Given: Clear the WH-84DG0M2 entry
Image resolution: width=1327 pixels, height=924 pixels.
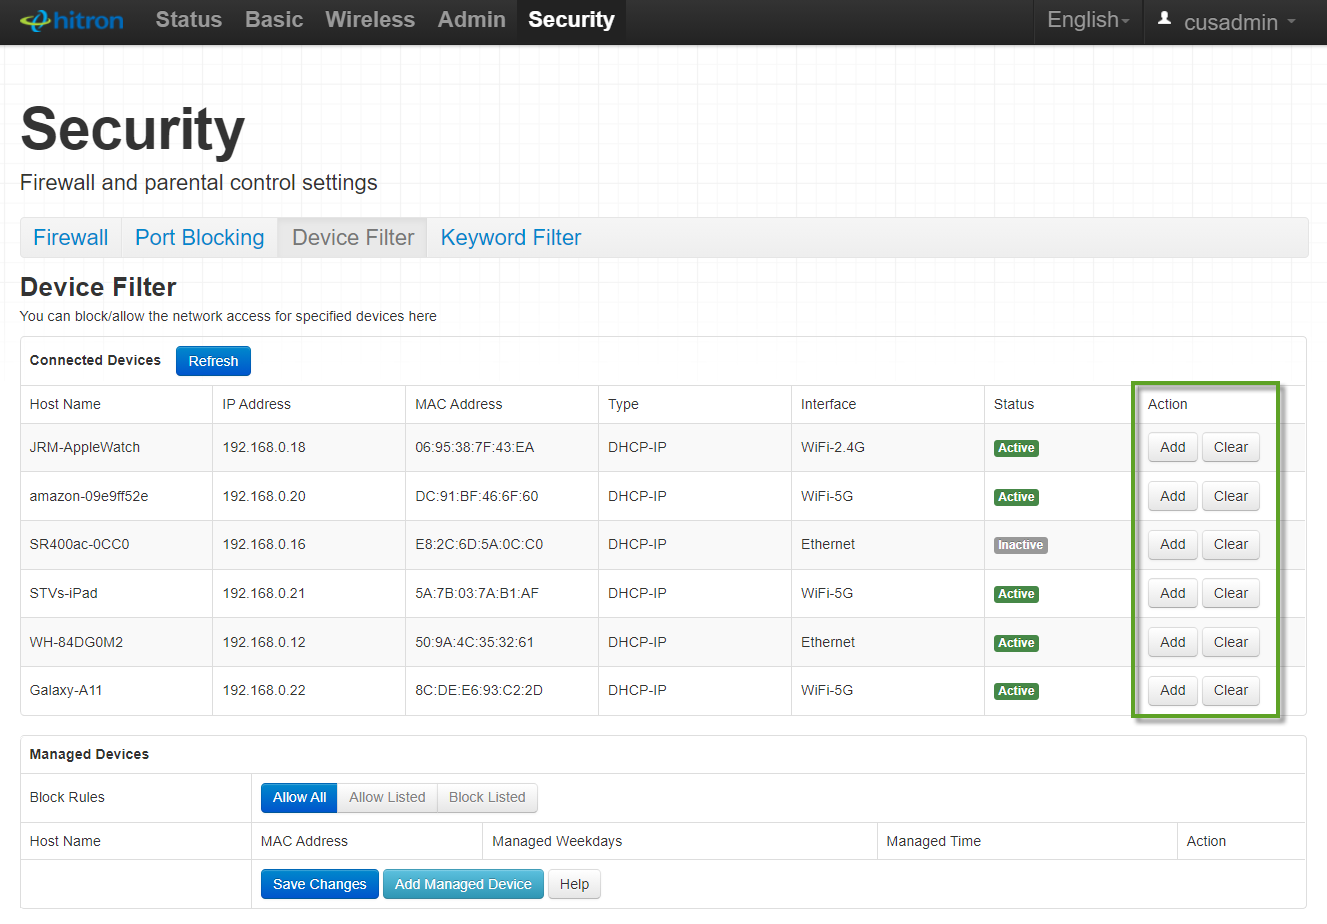Looking at the screenshot, I should click(x=1231, y=642).
